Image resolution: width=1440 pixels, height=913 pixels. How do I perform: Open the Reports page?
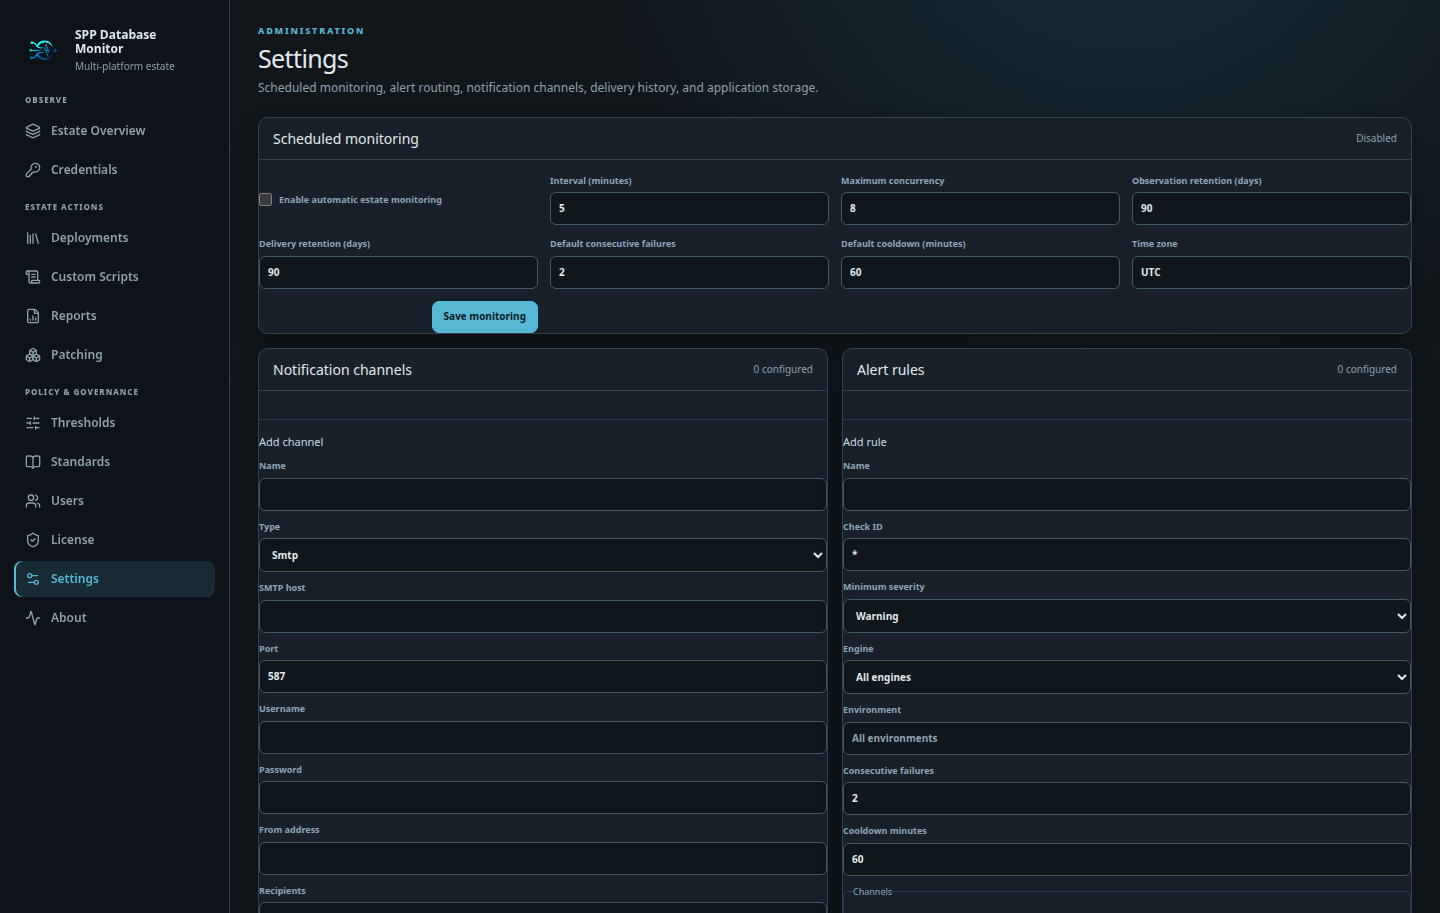pos(115,316)
